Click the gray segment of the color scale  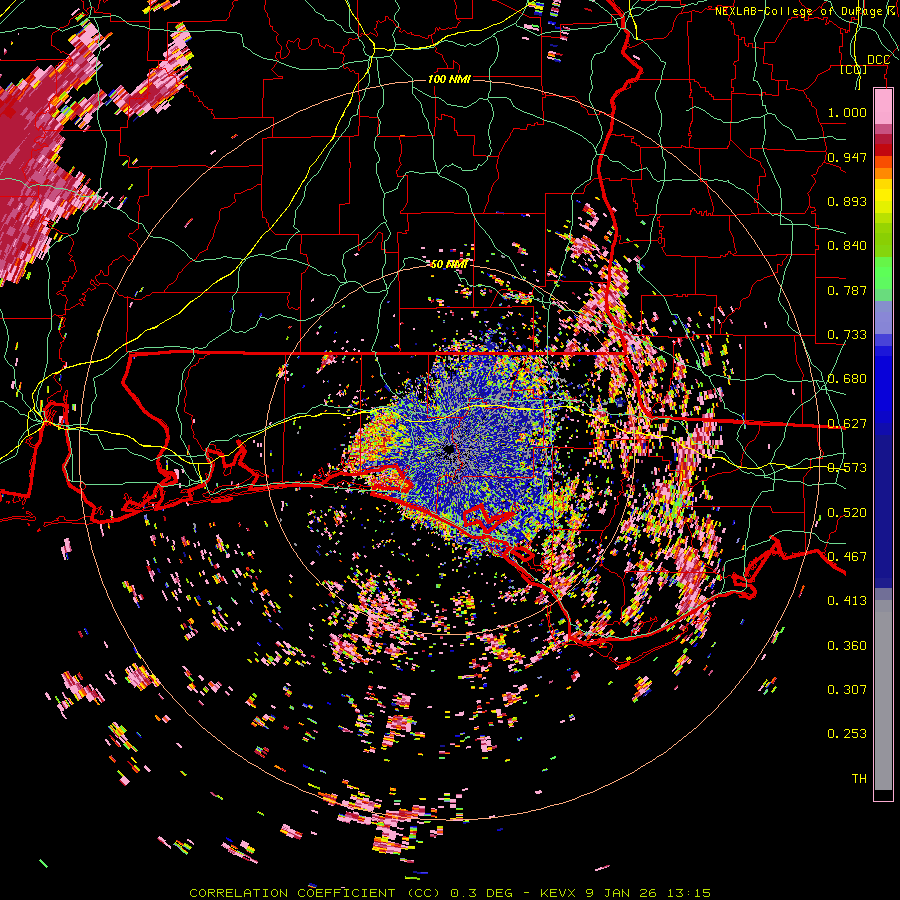(883, 695)
